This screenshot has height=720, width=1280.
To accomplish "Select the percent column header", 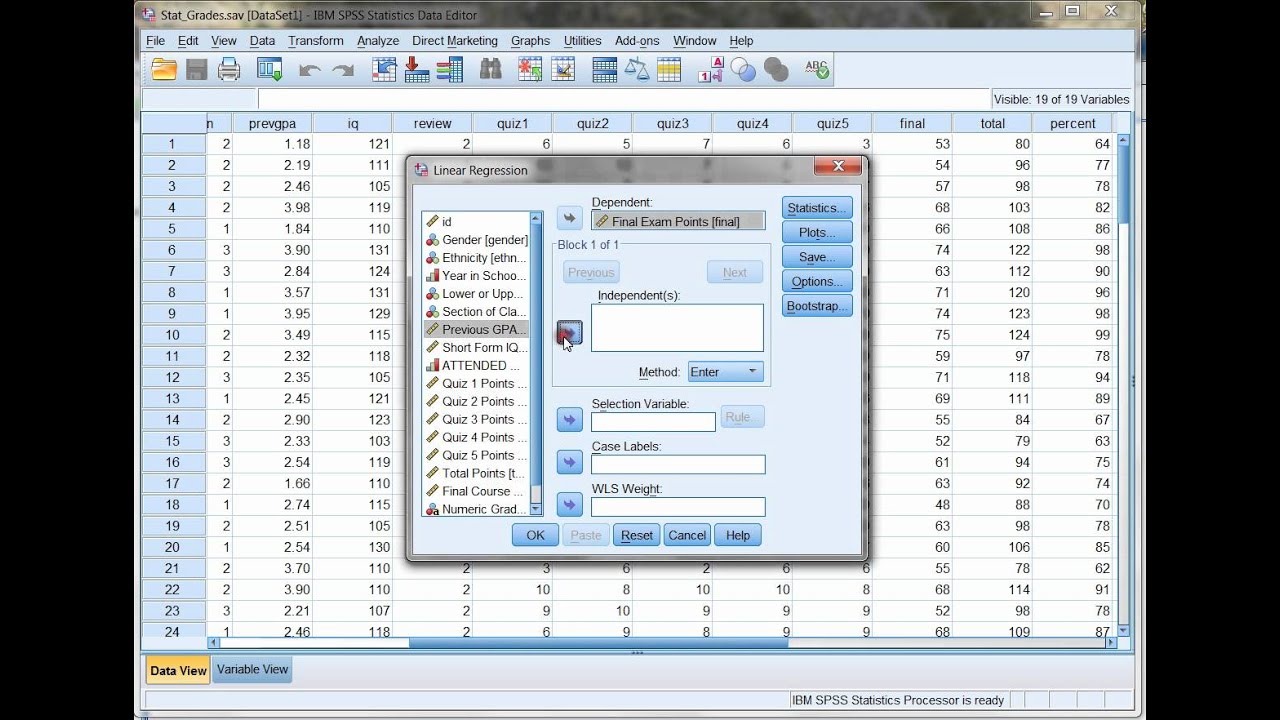I will [x=1072, y=123].
